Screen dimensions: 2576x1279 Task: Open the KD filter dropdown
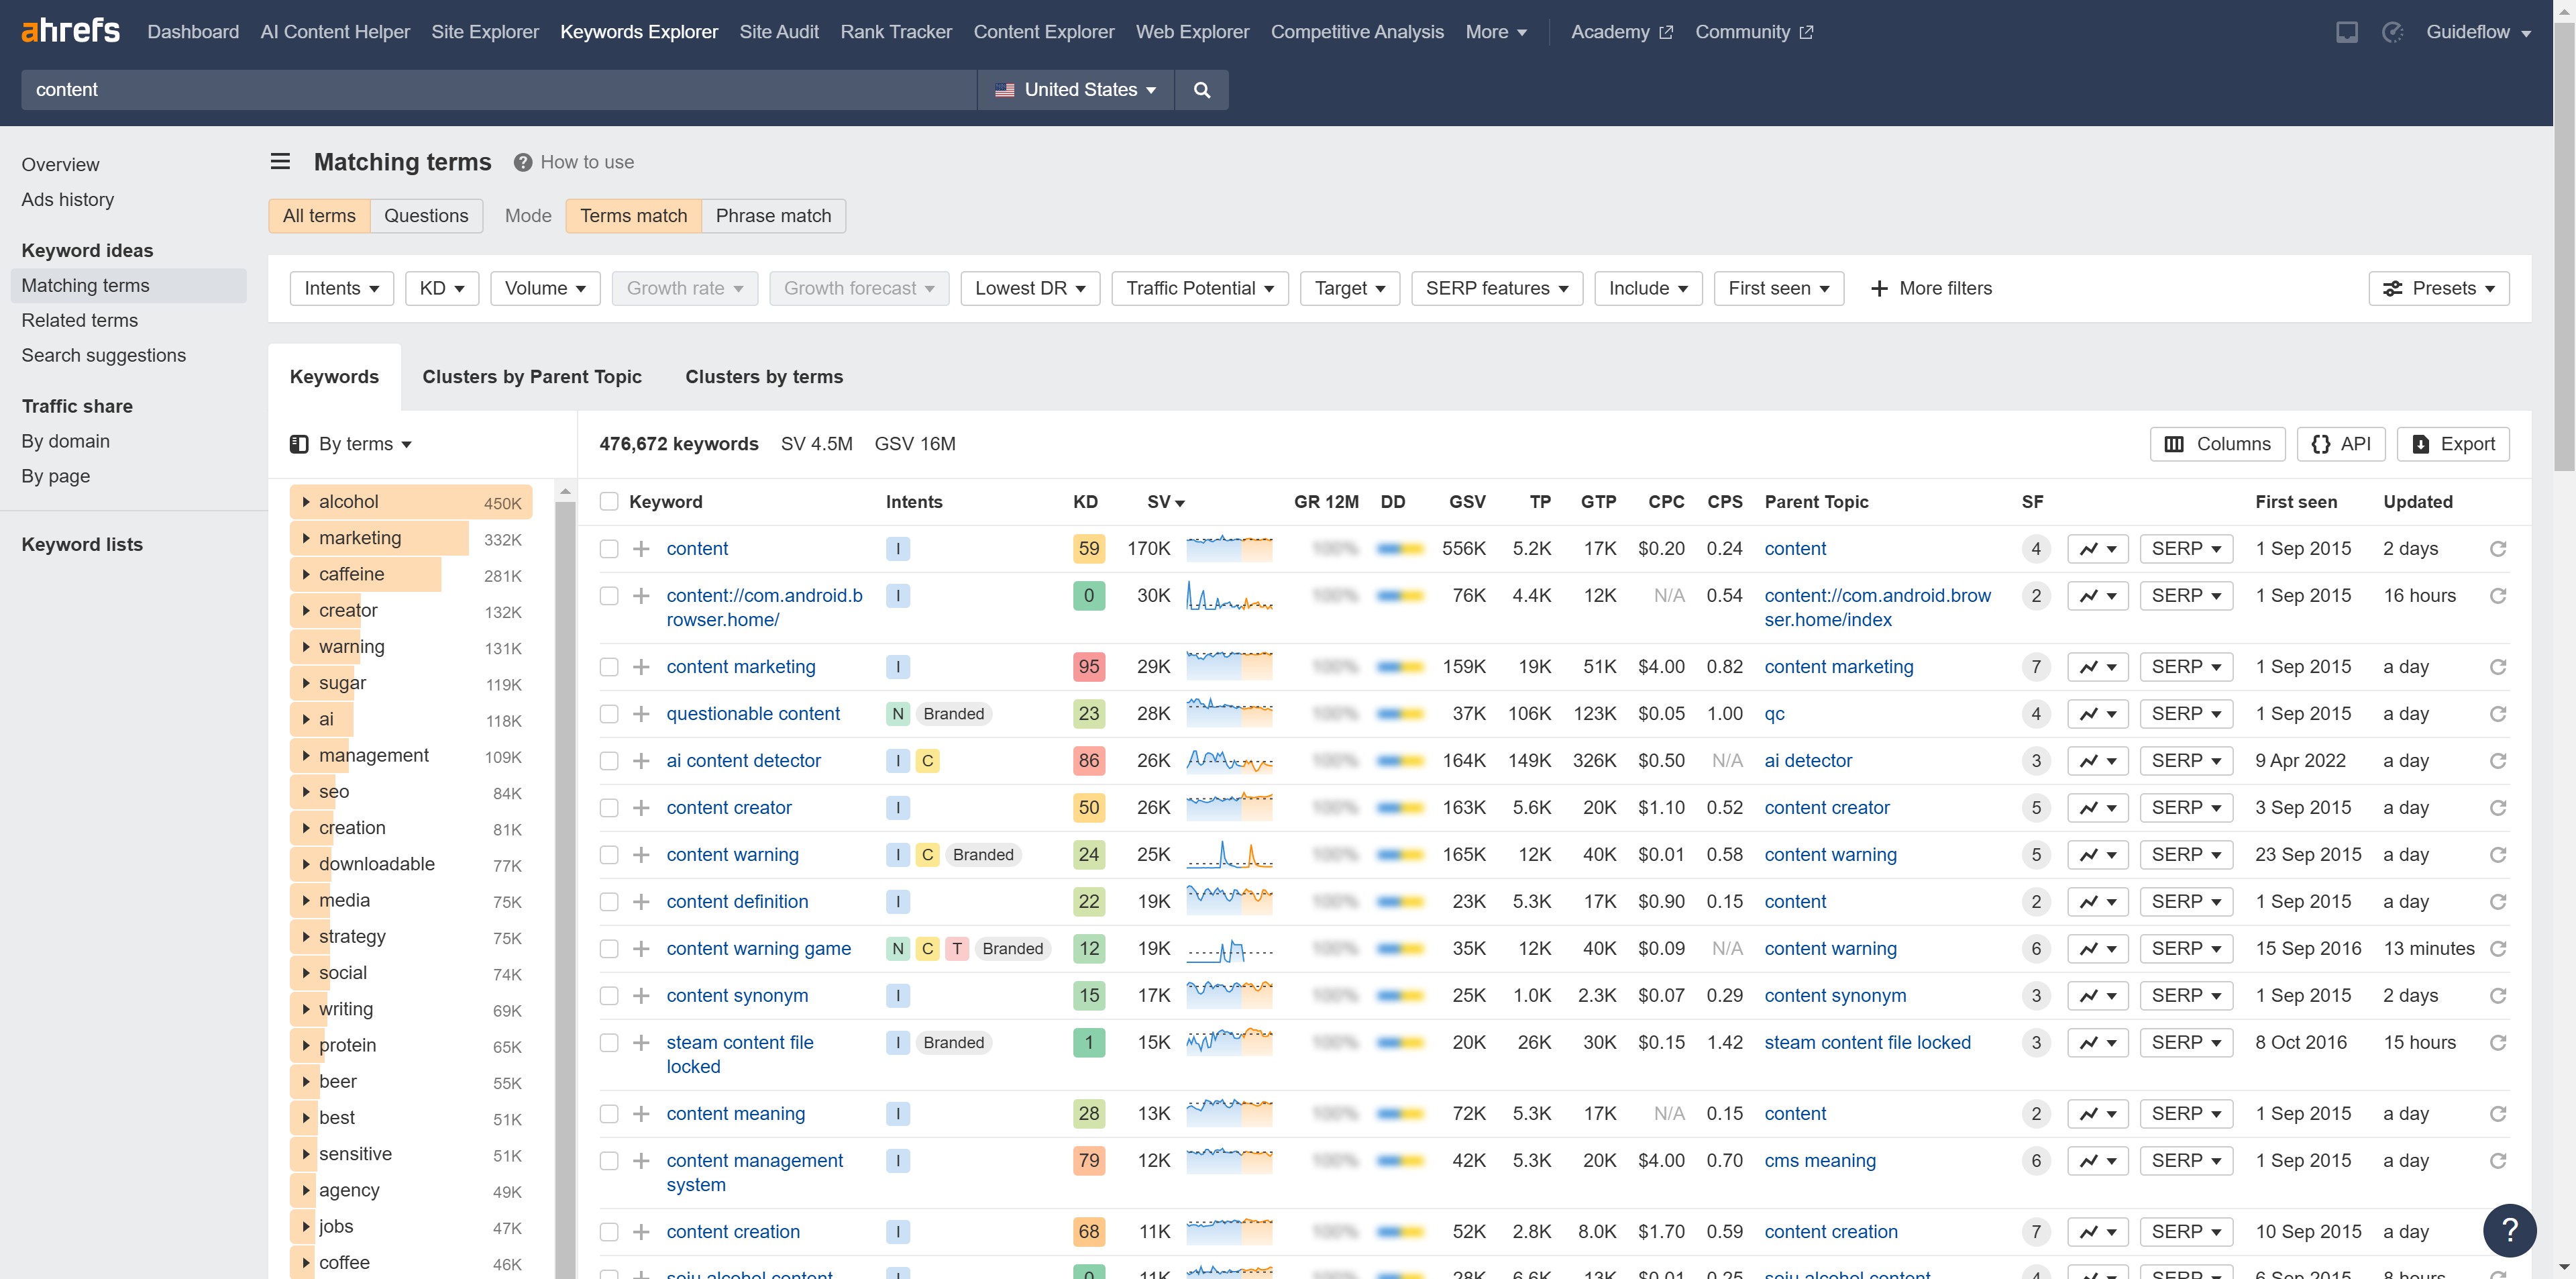coord(441,288)
